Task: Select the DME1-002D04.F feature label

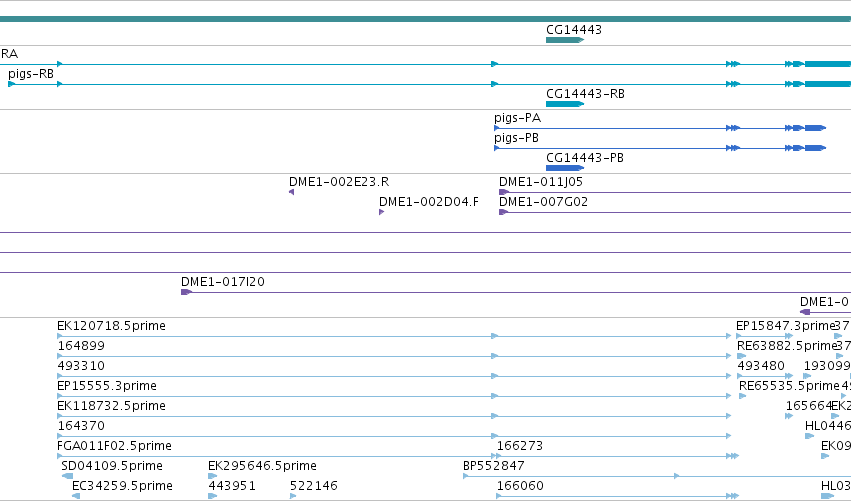Action: [429, 202]
